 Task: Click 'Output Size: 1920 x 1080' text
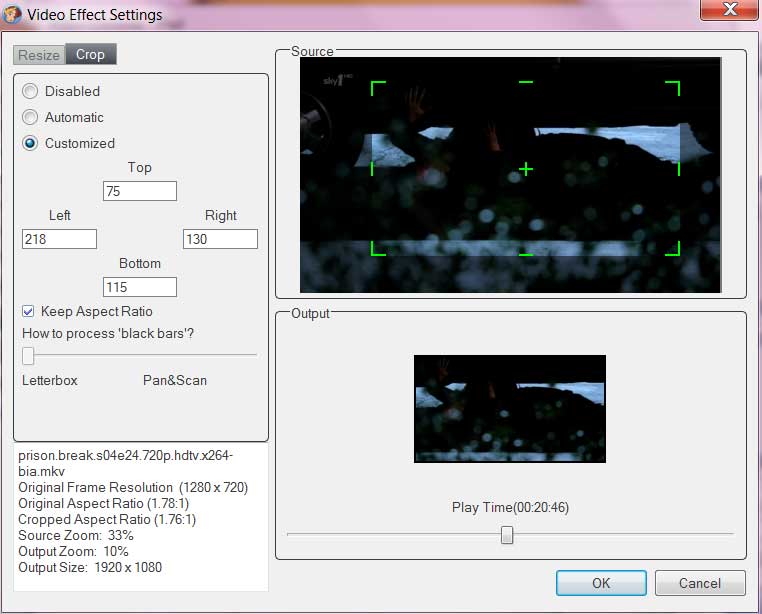[x=90, y=567]
